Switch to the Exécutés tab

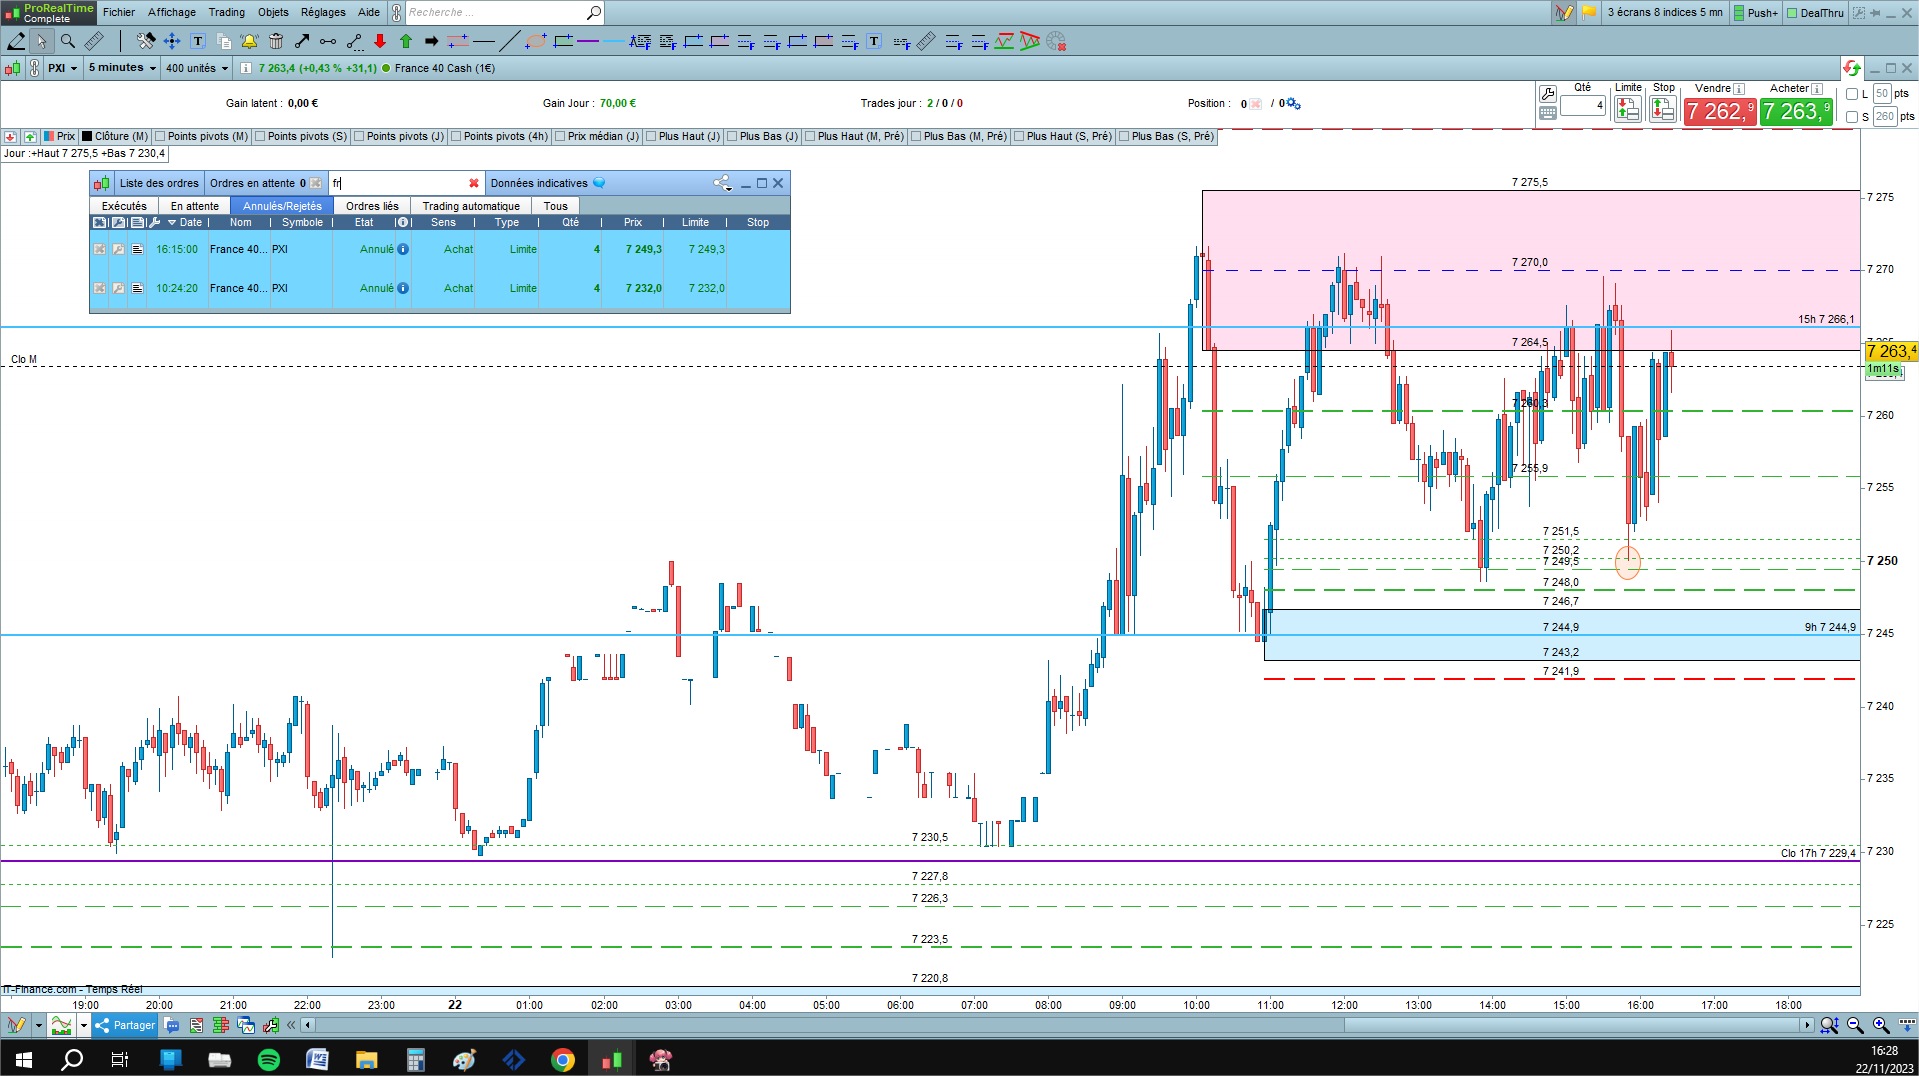point(124,207)
